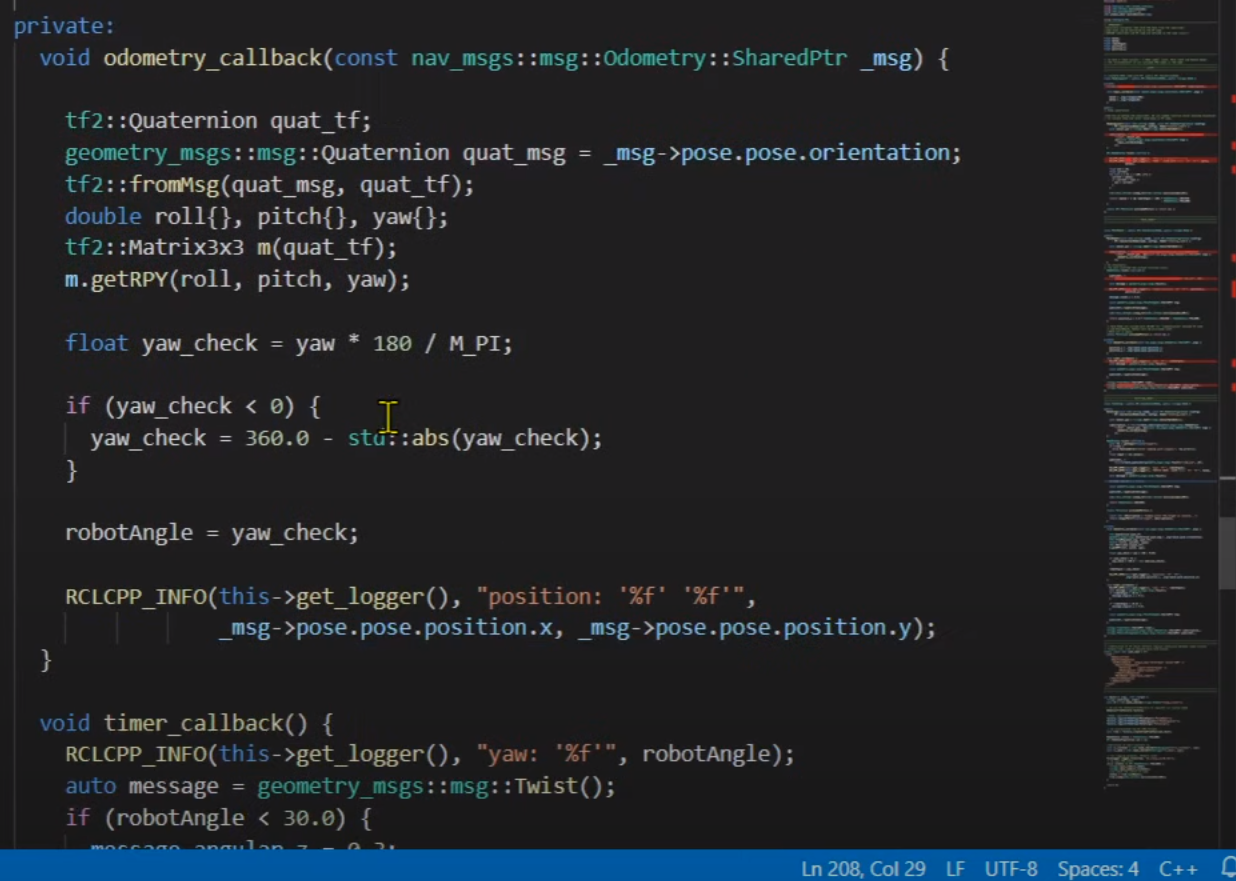Change the Spaces: 4 indentation setting
The width and height of the screenshot is (1236, 881).
tap(1098, 868)
